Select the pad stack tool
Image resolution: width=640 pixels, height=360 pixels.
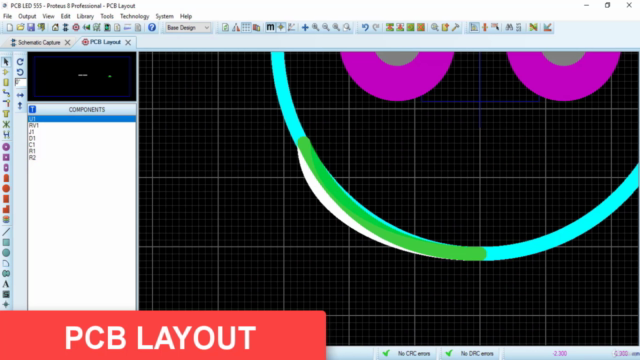tap(6, 220)
